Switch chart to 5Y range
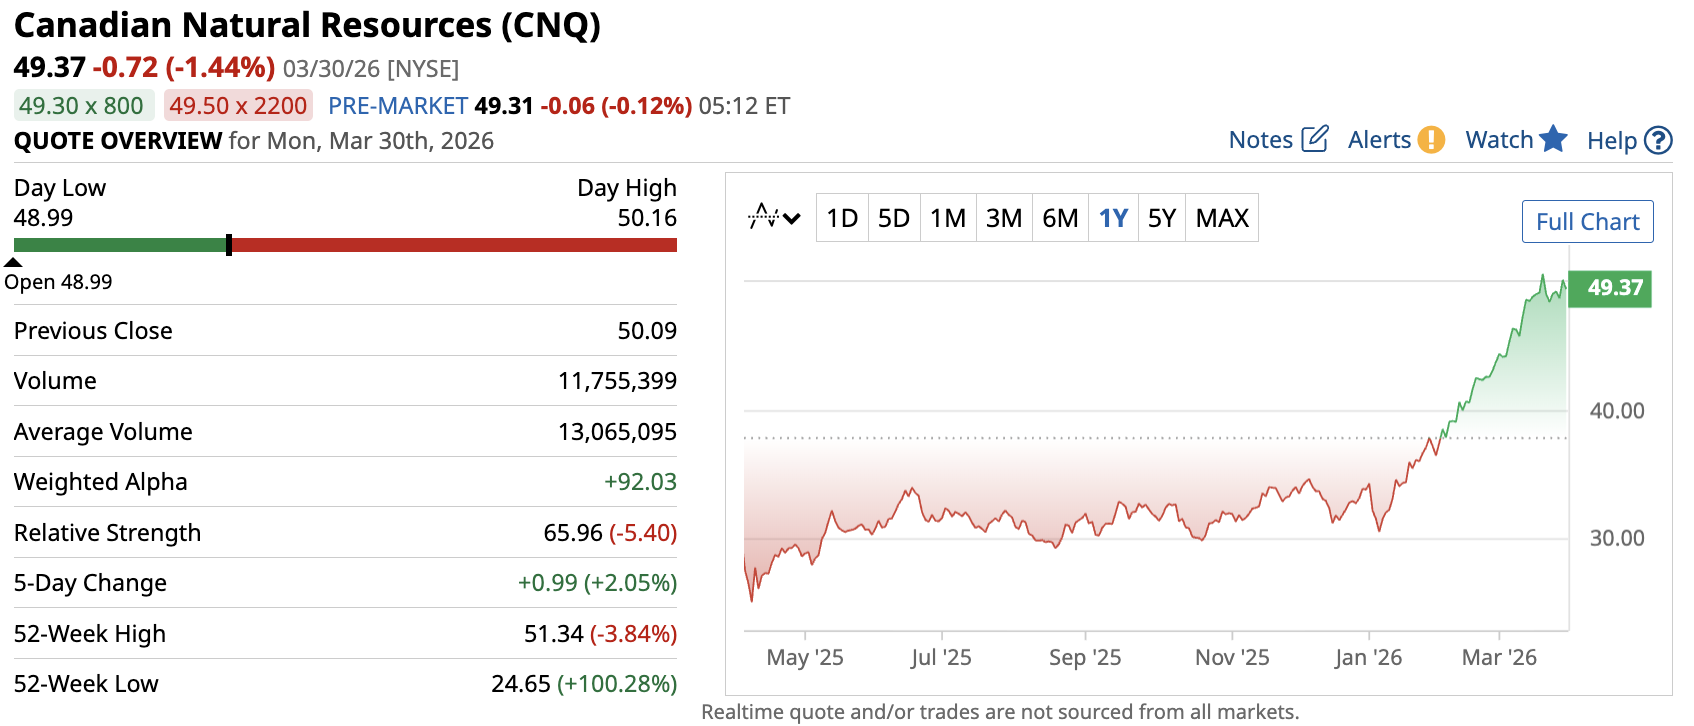Screen dimensions: 1694x726 coord(1161,218)
